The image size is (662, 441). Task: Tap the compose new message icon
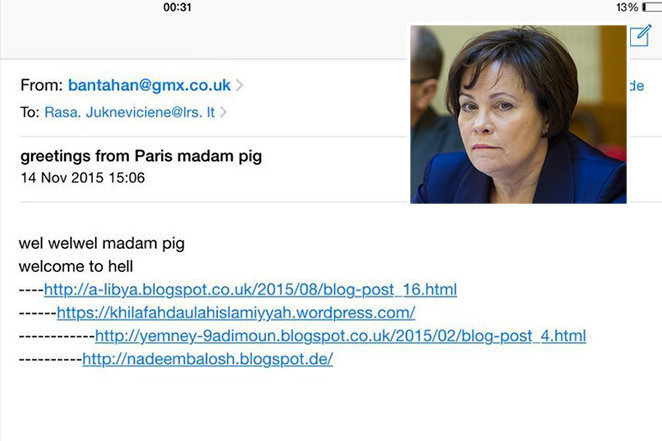point(640,35)
